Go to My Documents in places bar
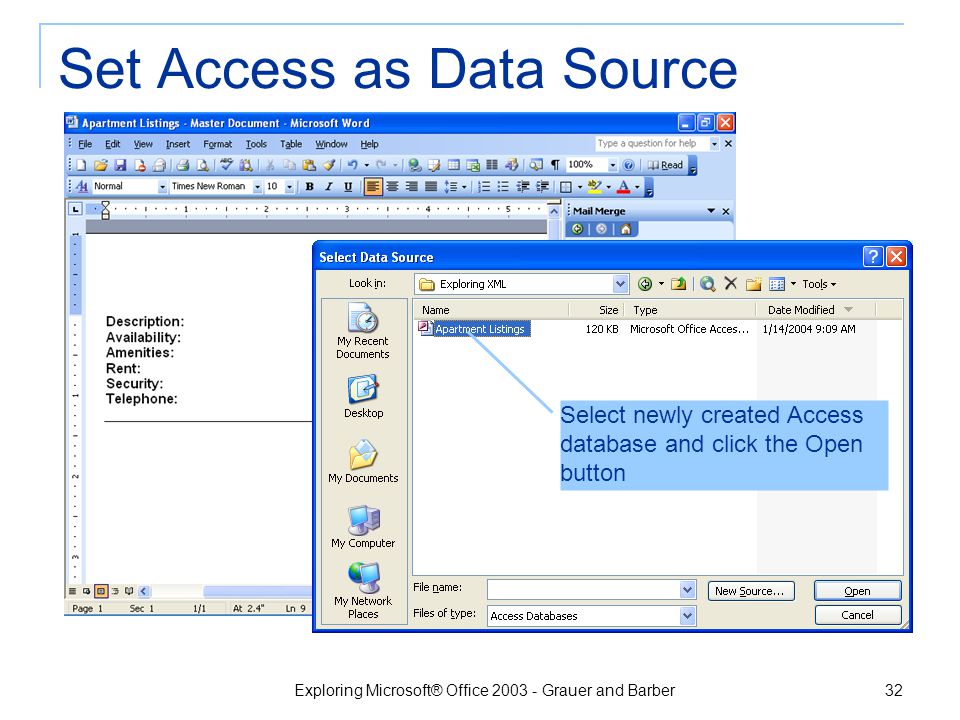This screenshot has width=960, height=720. coord(363,462)
